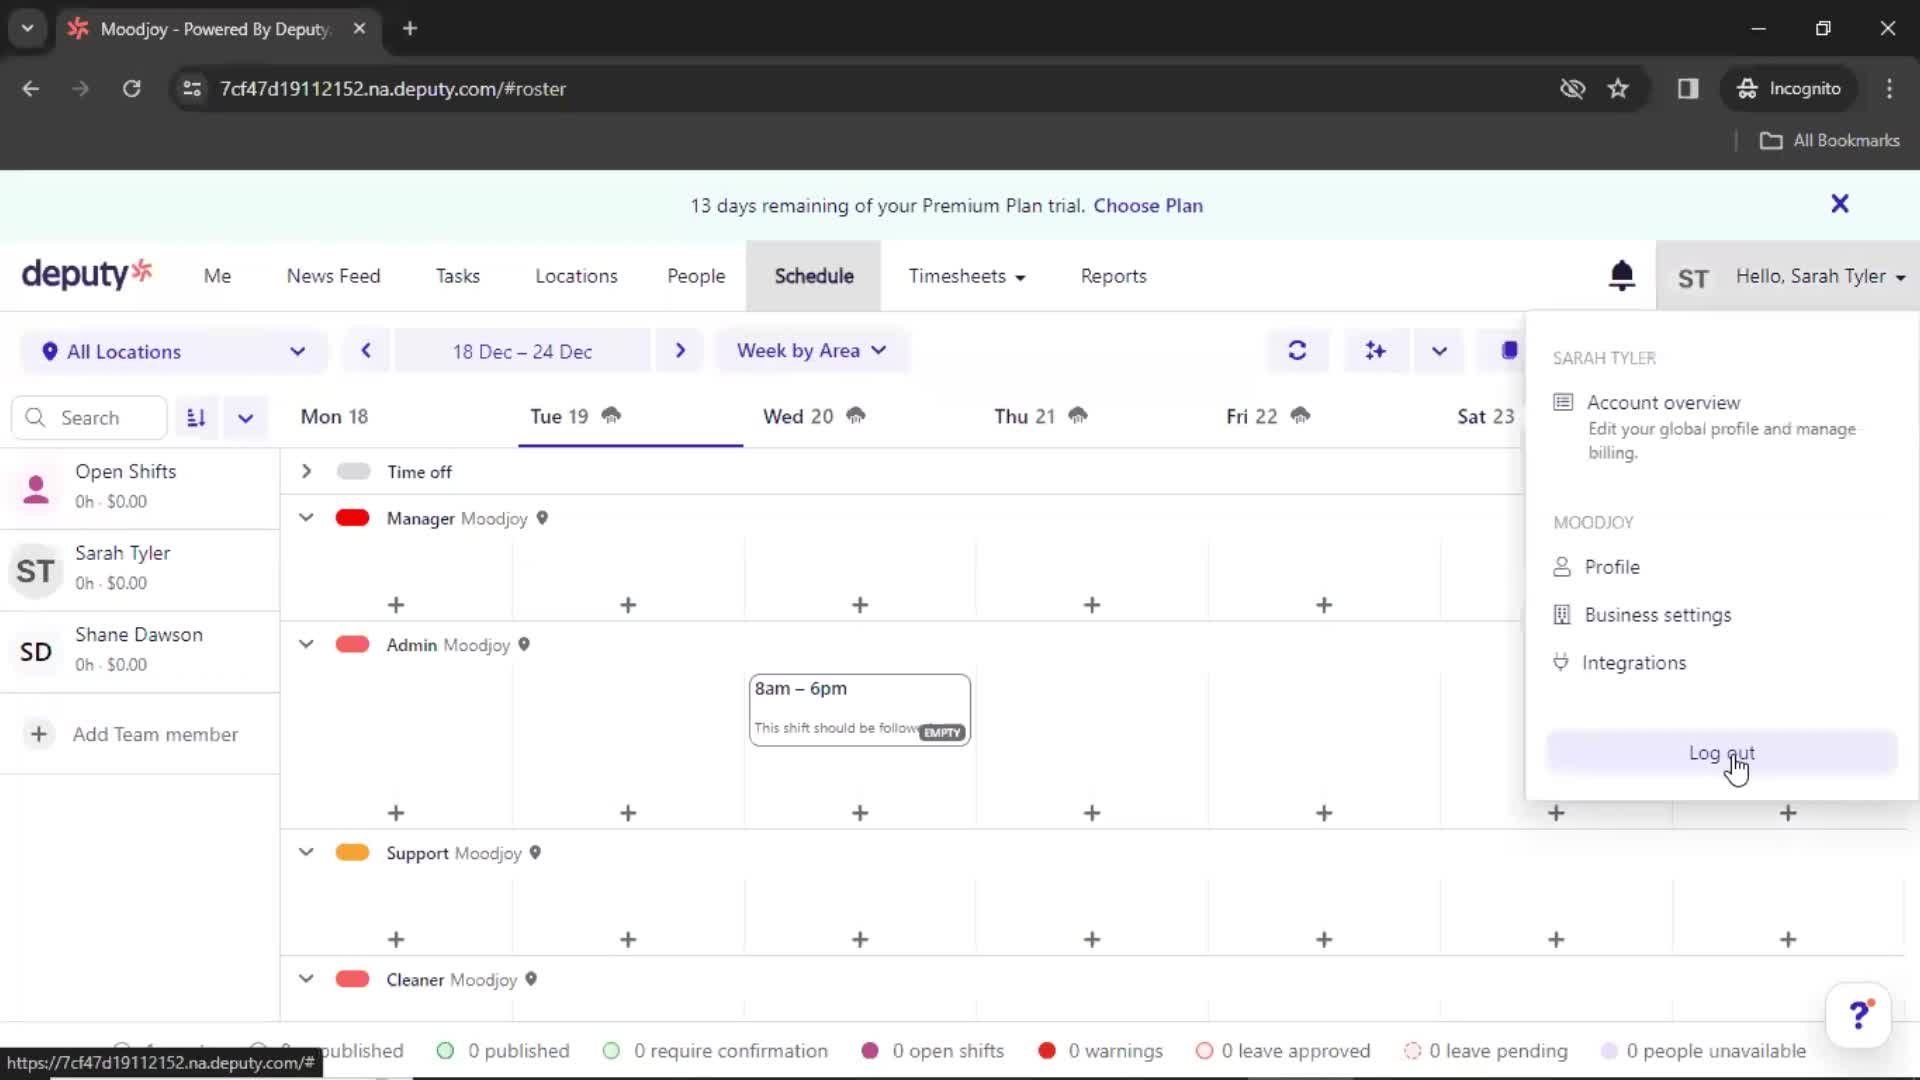The width and height of the screenshot is (1920, 1080).
Task: Click the Deputy logo
Action: [87, 274]
